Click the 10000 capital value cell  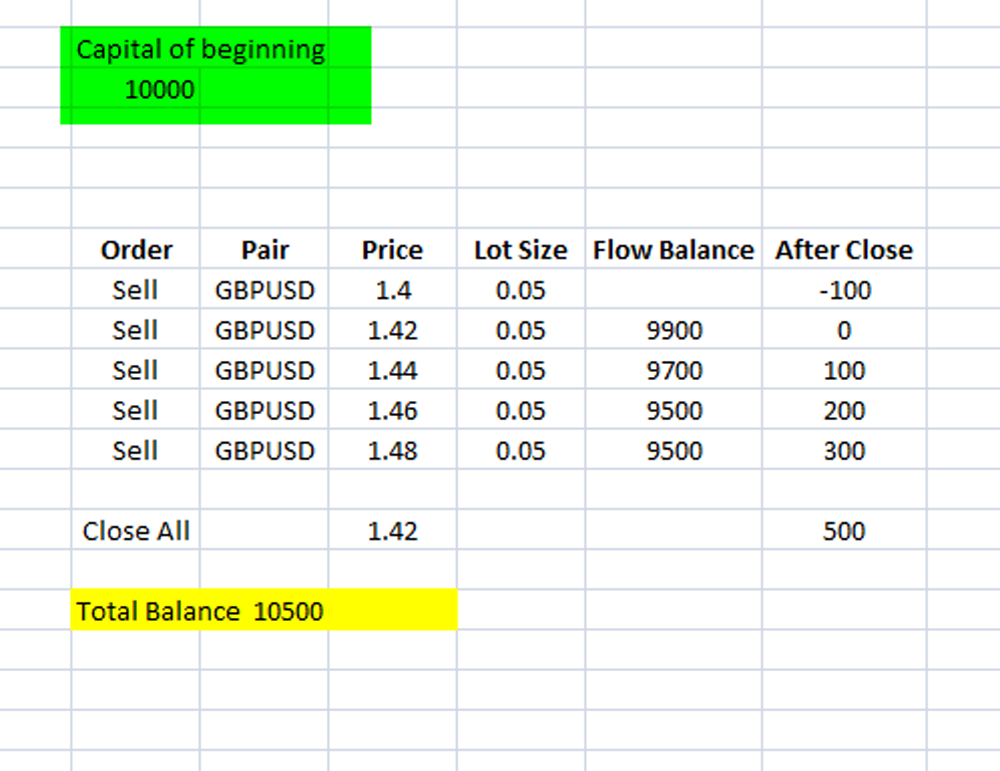click(136, 88)
